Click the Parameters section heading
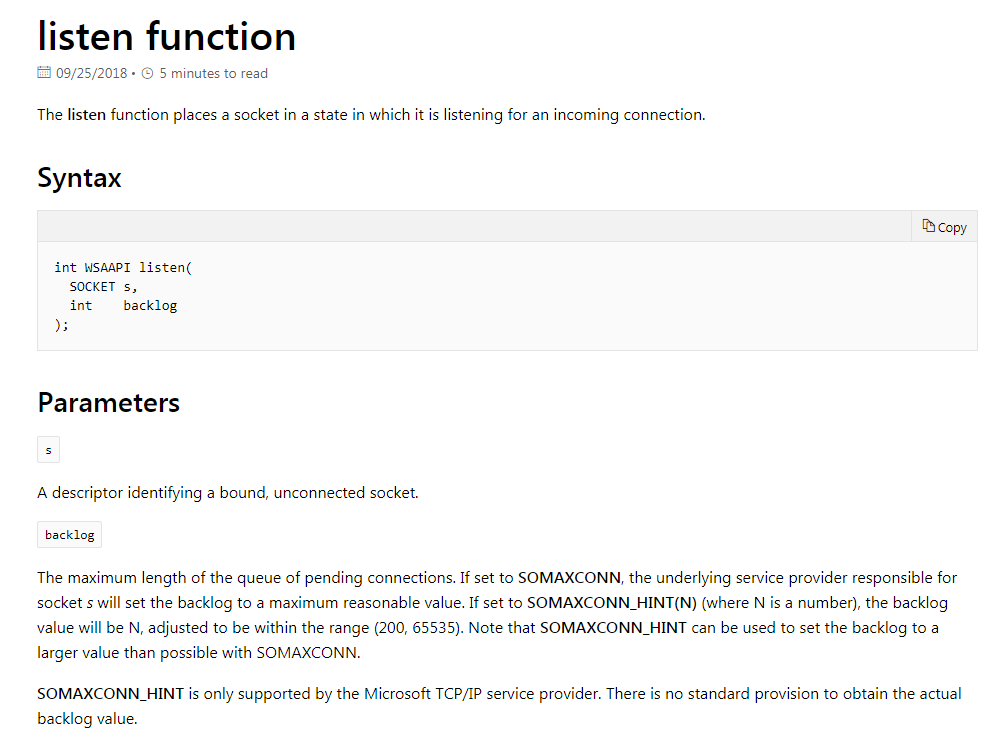This screenshot has height=737, width=994. pyautogui.click(x=108, y=402)
